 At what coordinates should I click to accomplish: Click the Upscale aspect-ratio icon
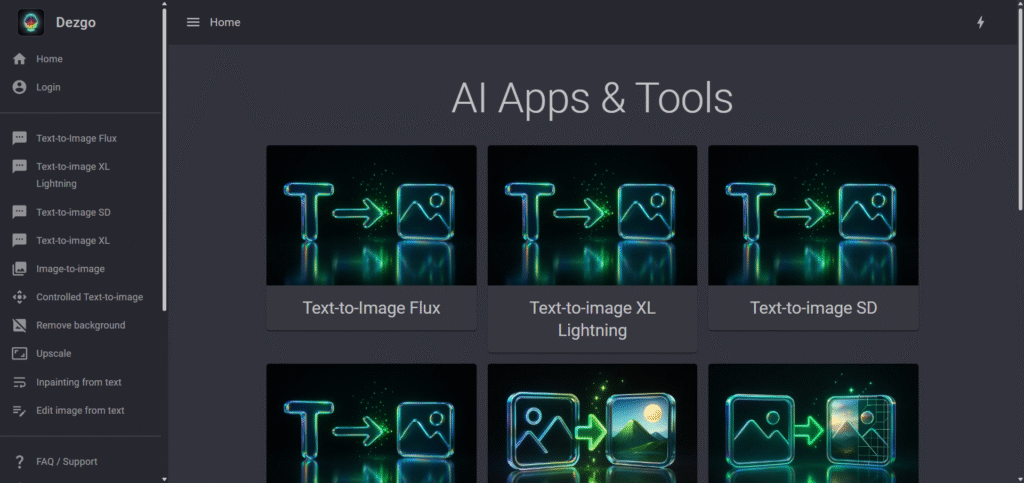coord(20,353)
